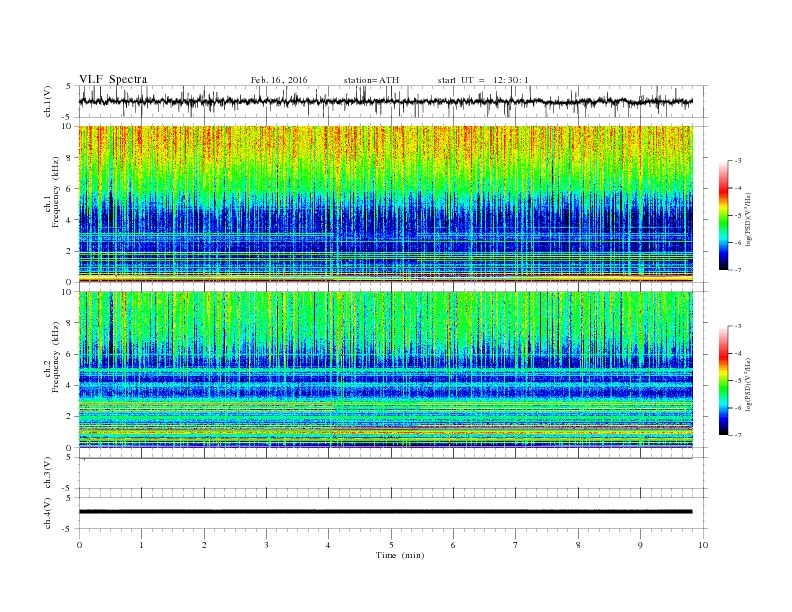Viewport: 792px width, 612px height.
Task: Click the "station=ATH" header label
Action: (x=371, y=80)
